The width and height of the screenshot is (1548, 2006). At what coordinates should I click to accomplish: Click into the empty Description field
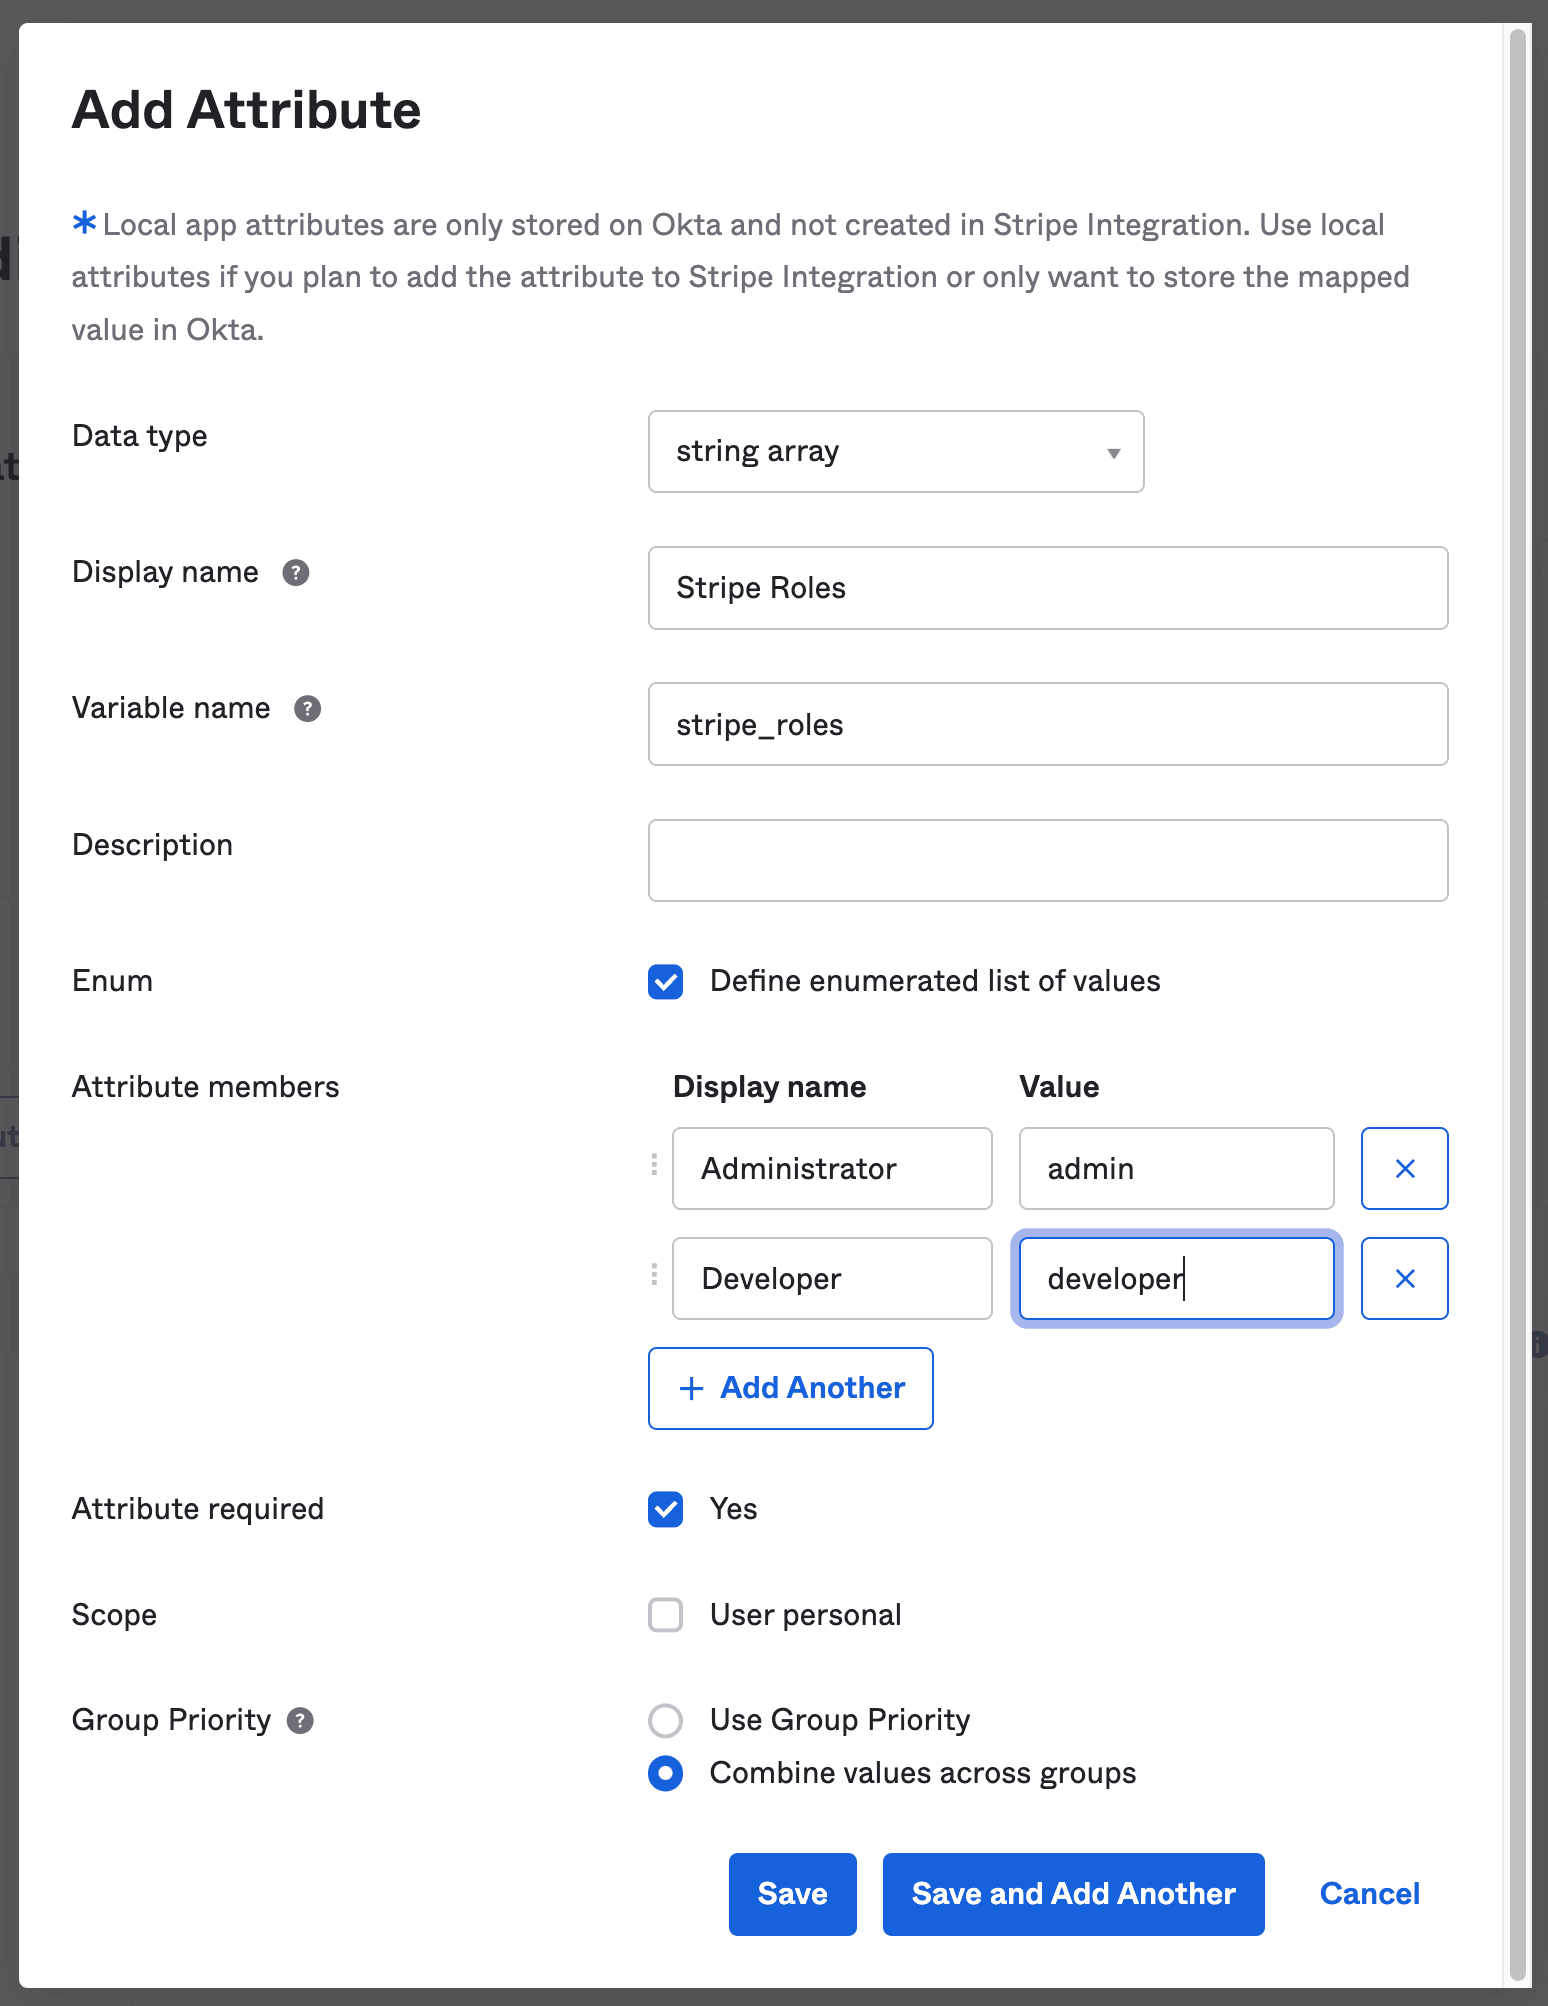coord(1048,860)
